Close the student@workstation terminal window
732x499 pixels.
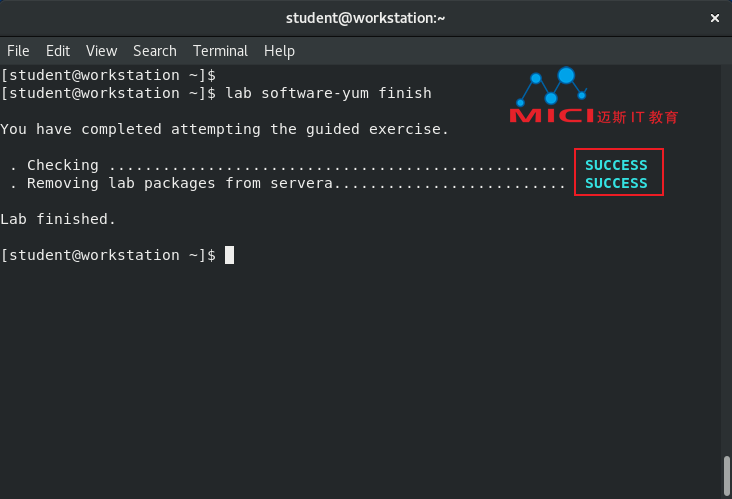tap(715, 18)
